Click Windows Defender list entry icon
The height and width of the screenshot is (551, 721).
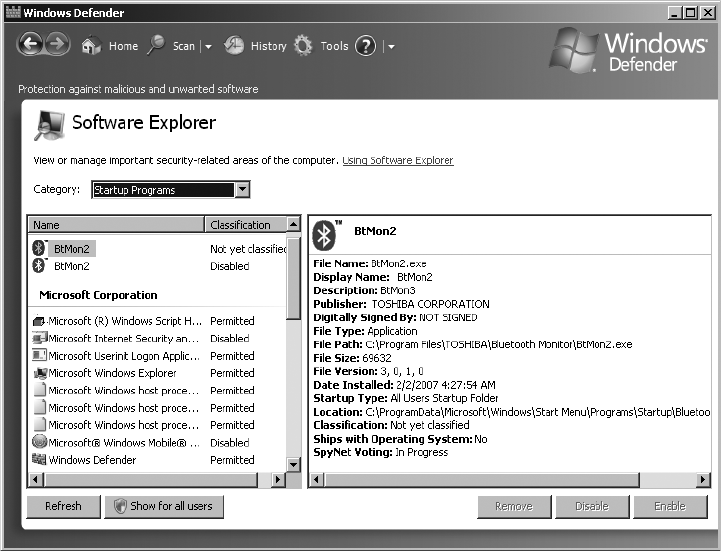pyautogui.click(x=40, y=459)
